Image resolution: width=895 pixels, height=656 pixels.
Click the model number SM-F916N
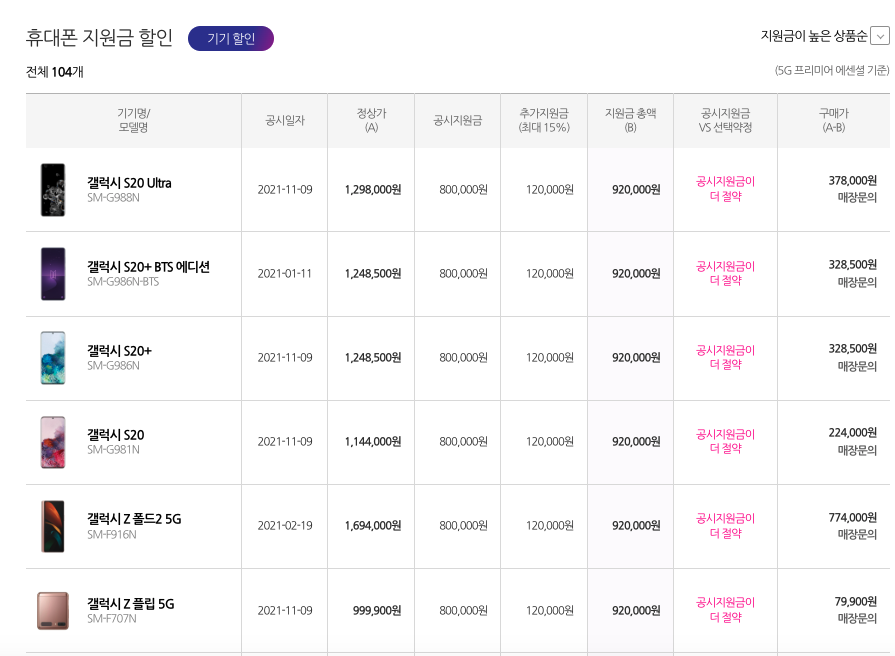click(112, 534)
